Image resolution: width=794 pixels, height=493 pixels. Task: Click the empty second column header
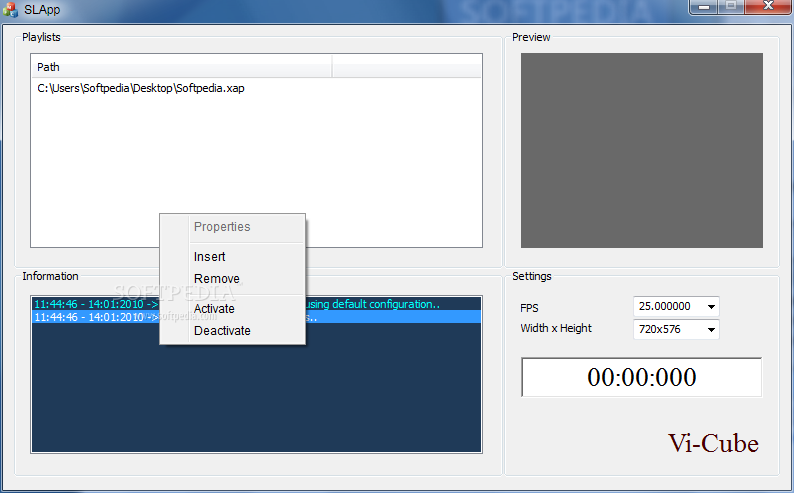coord(407,67)
